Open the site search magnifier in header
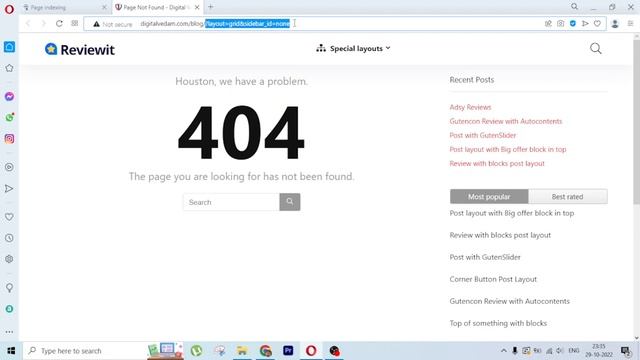The image size is (640, 360). coord(596,49)
